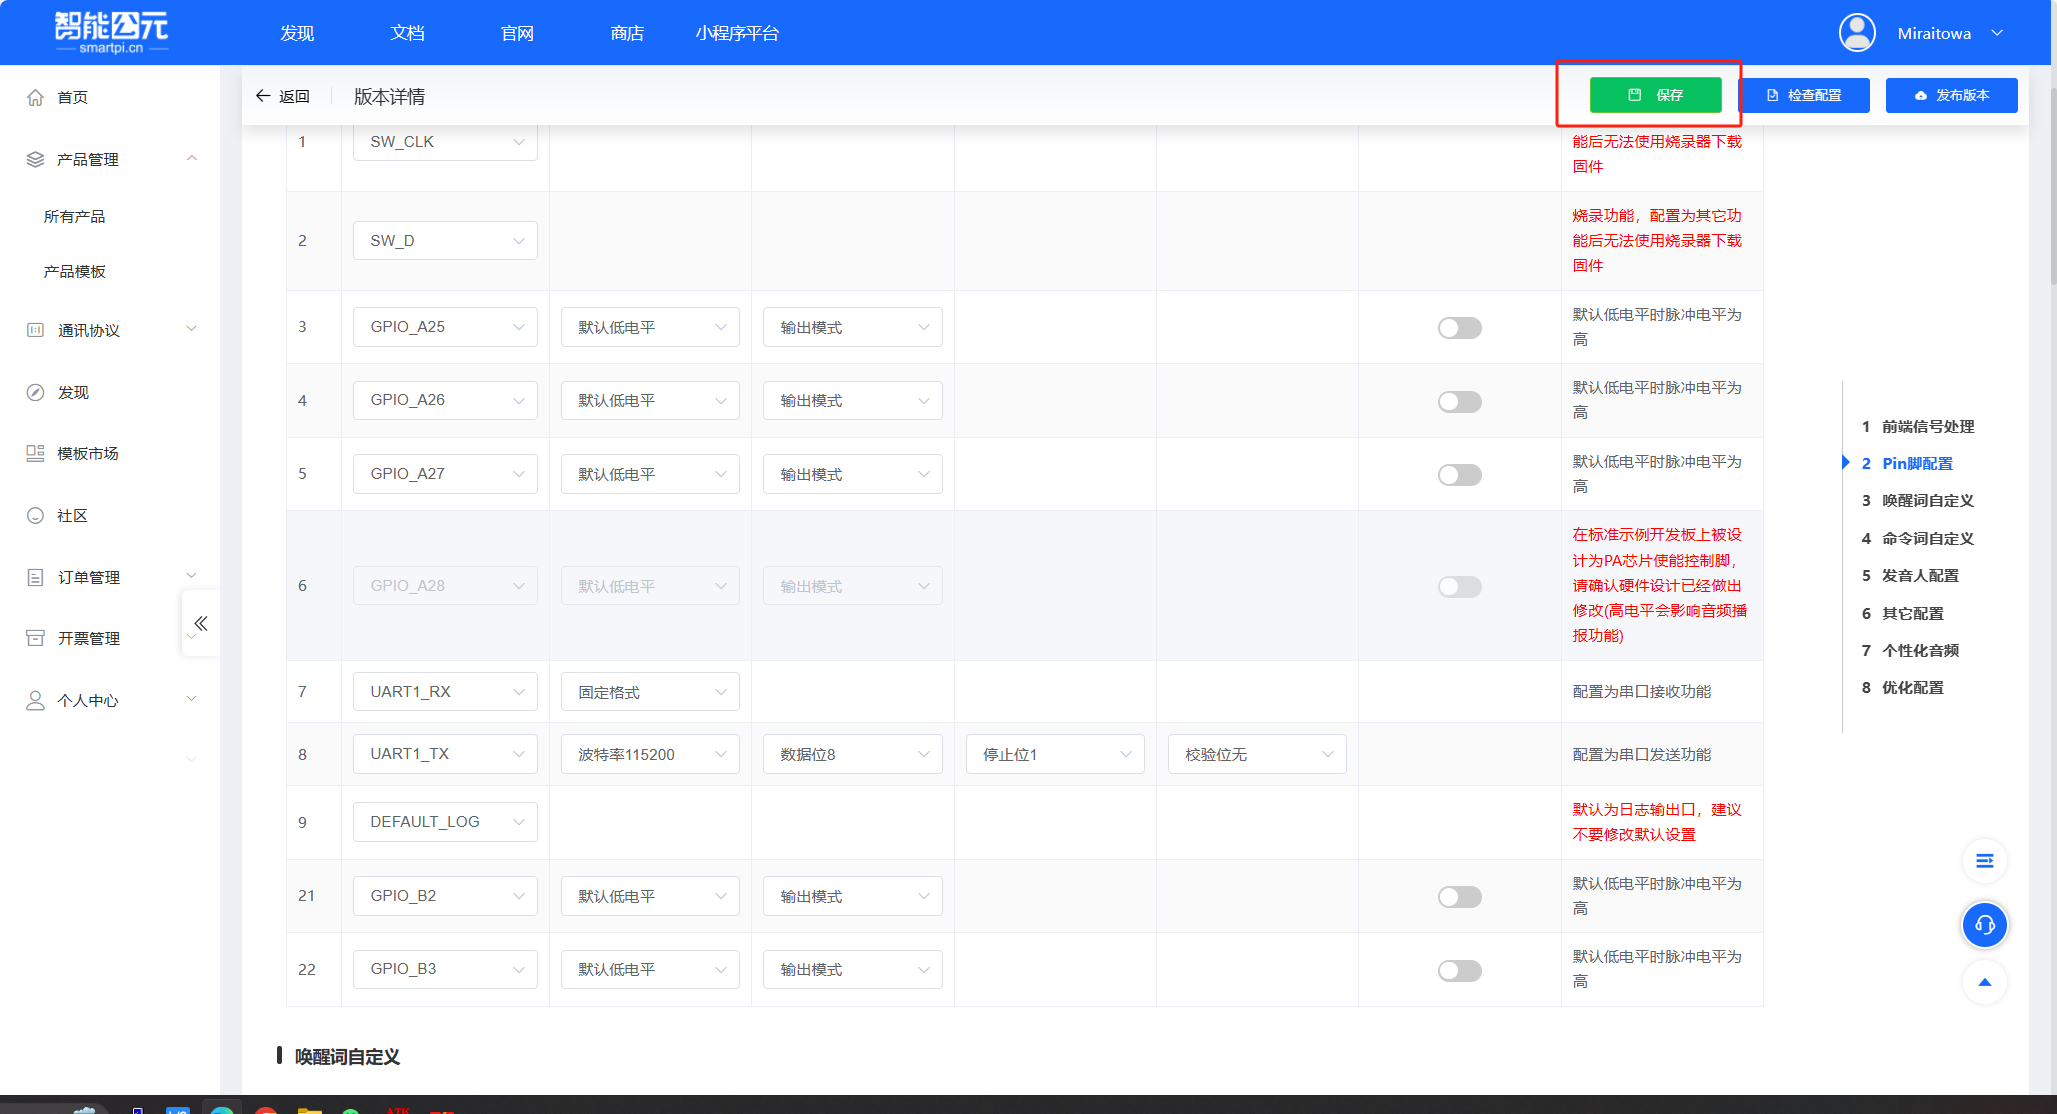Viewport: 2057px width, 1114px height.
Task: Open the 波特率115200 dropdown
Action: 650,754
